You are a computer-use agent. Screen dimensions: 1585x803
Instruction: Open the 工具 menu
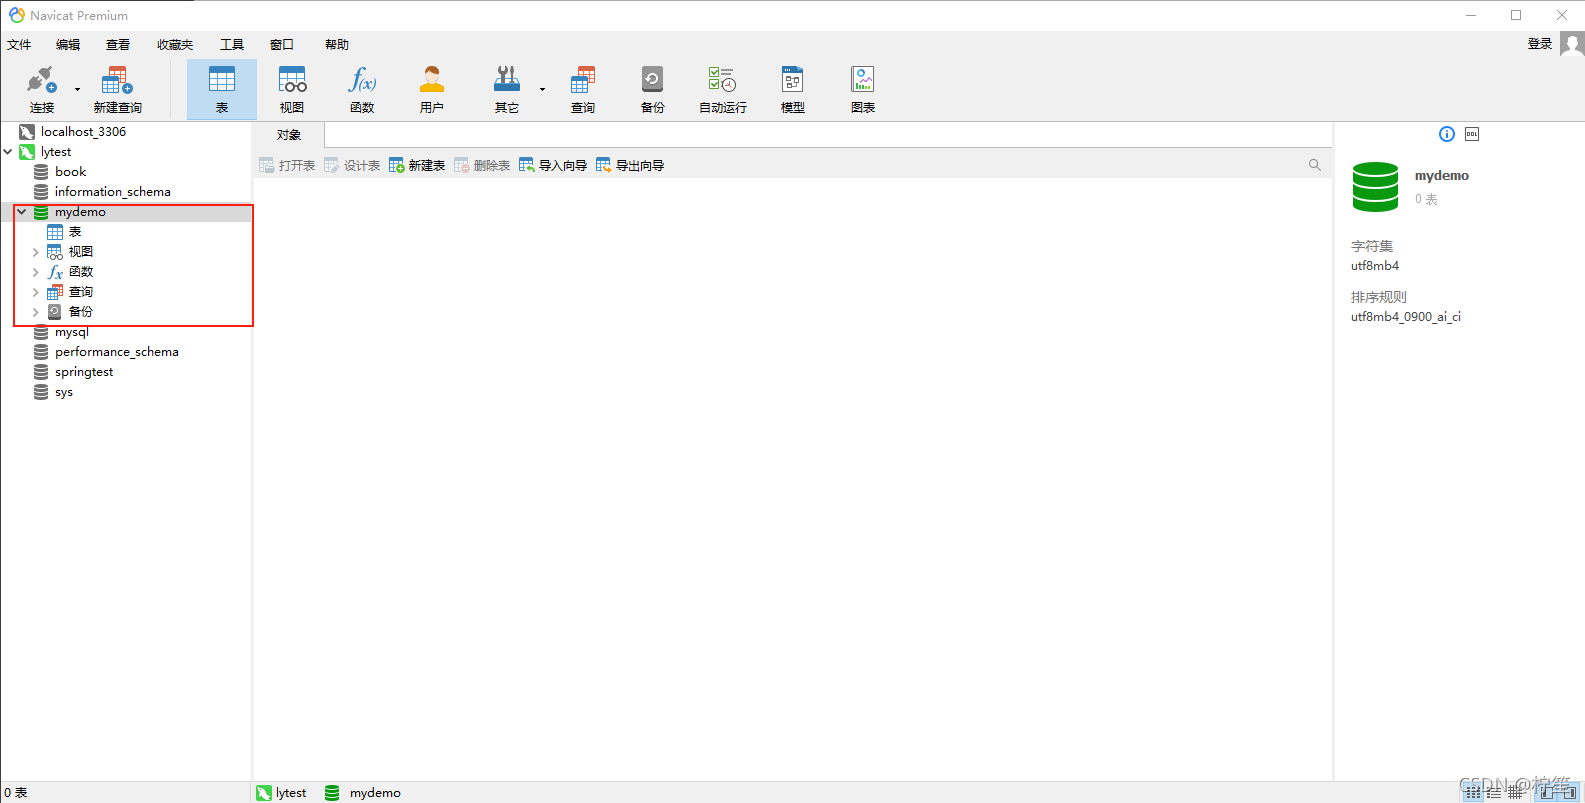232,44
